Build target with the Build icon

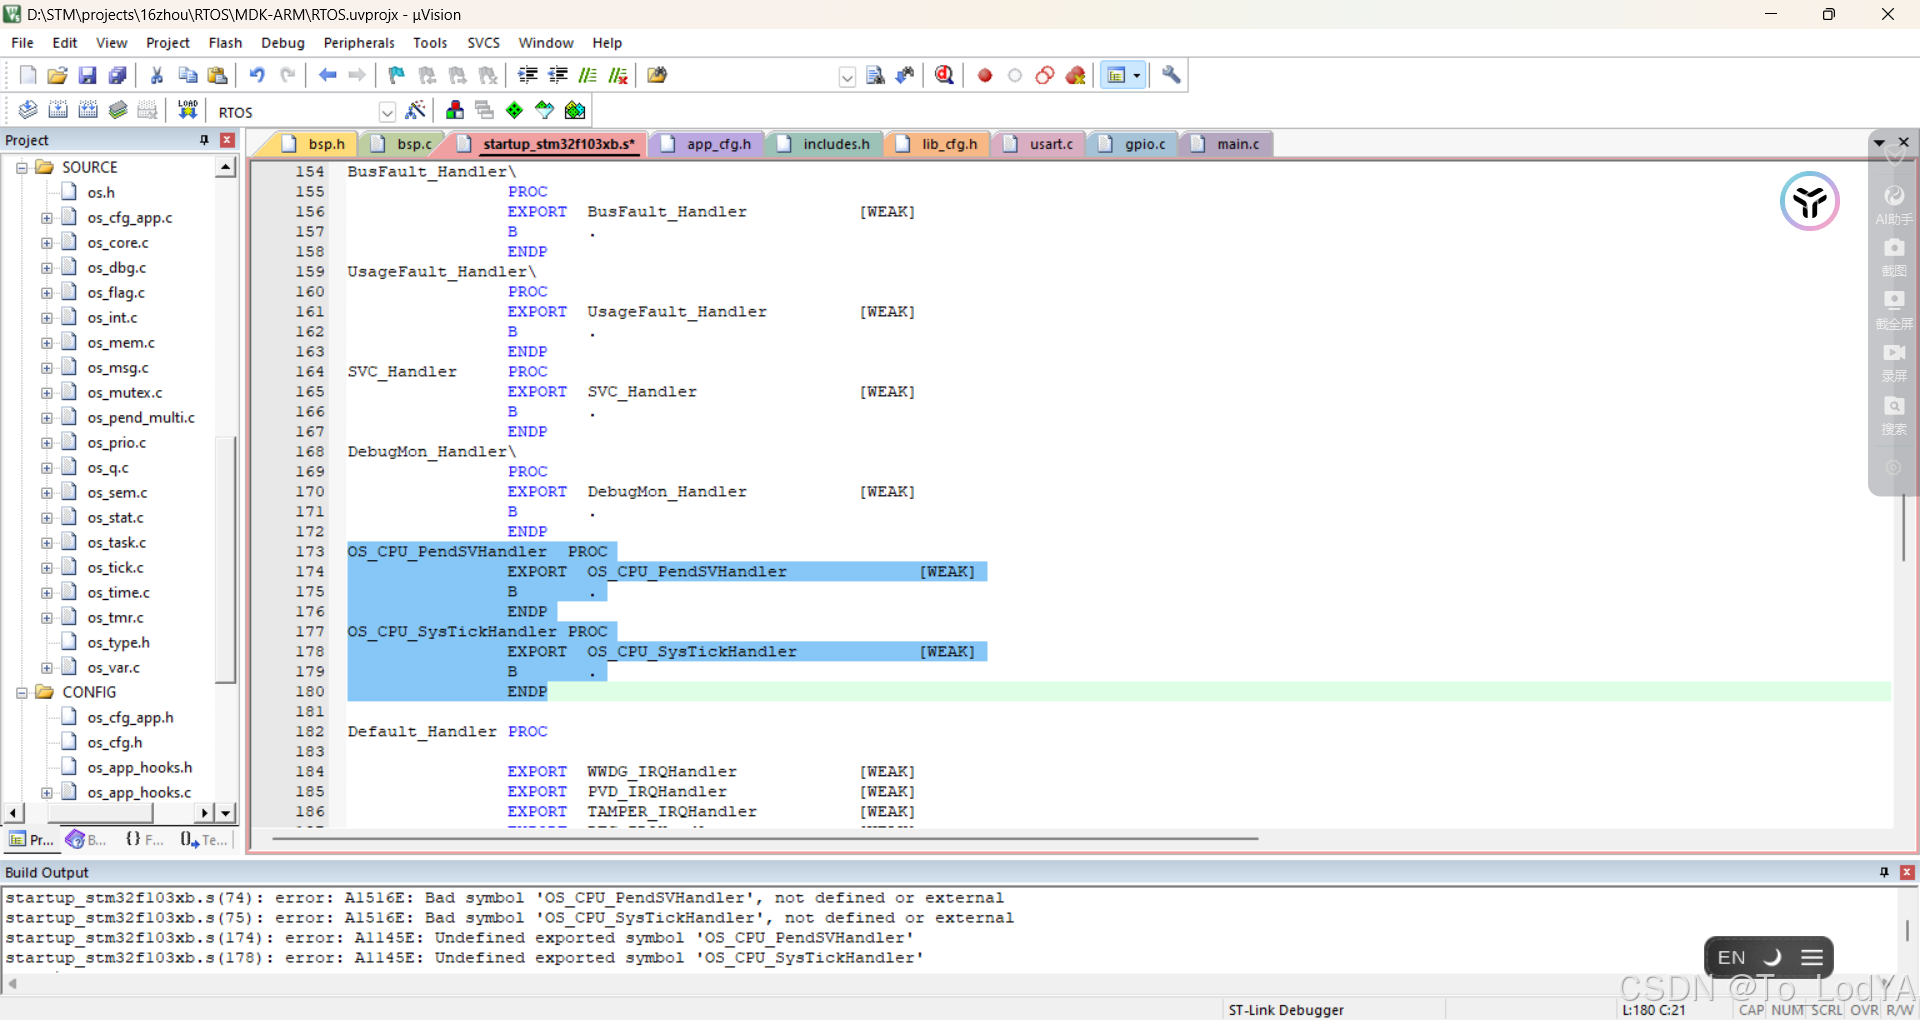(58, 110)
